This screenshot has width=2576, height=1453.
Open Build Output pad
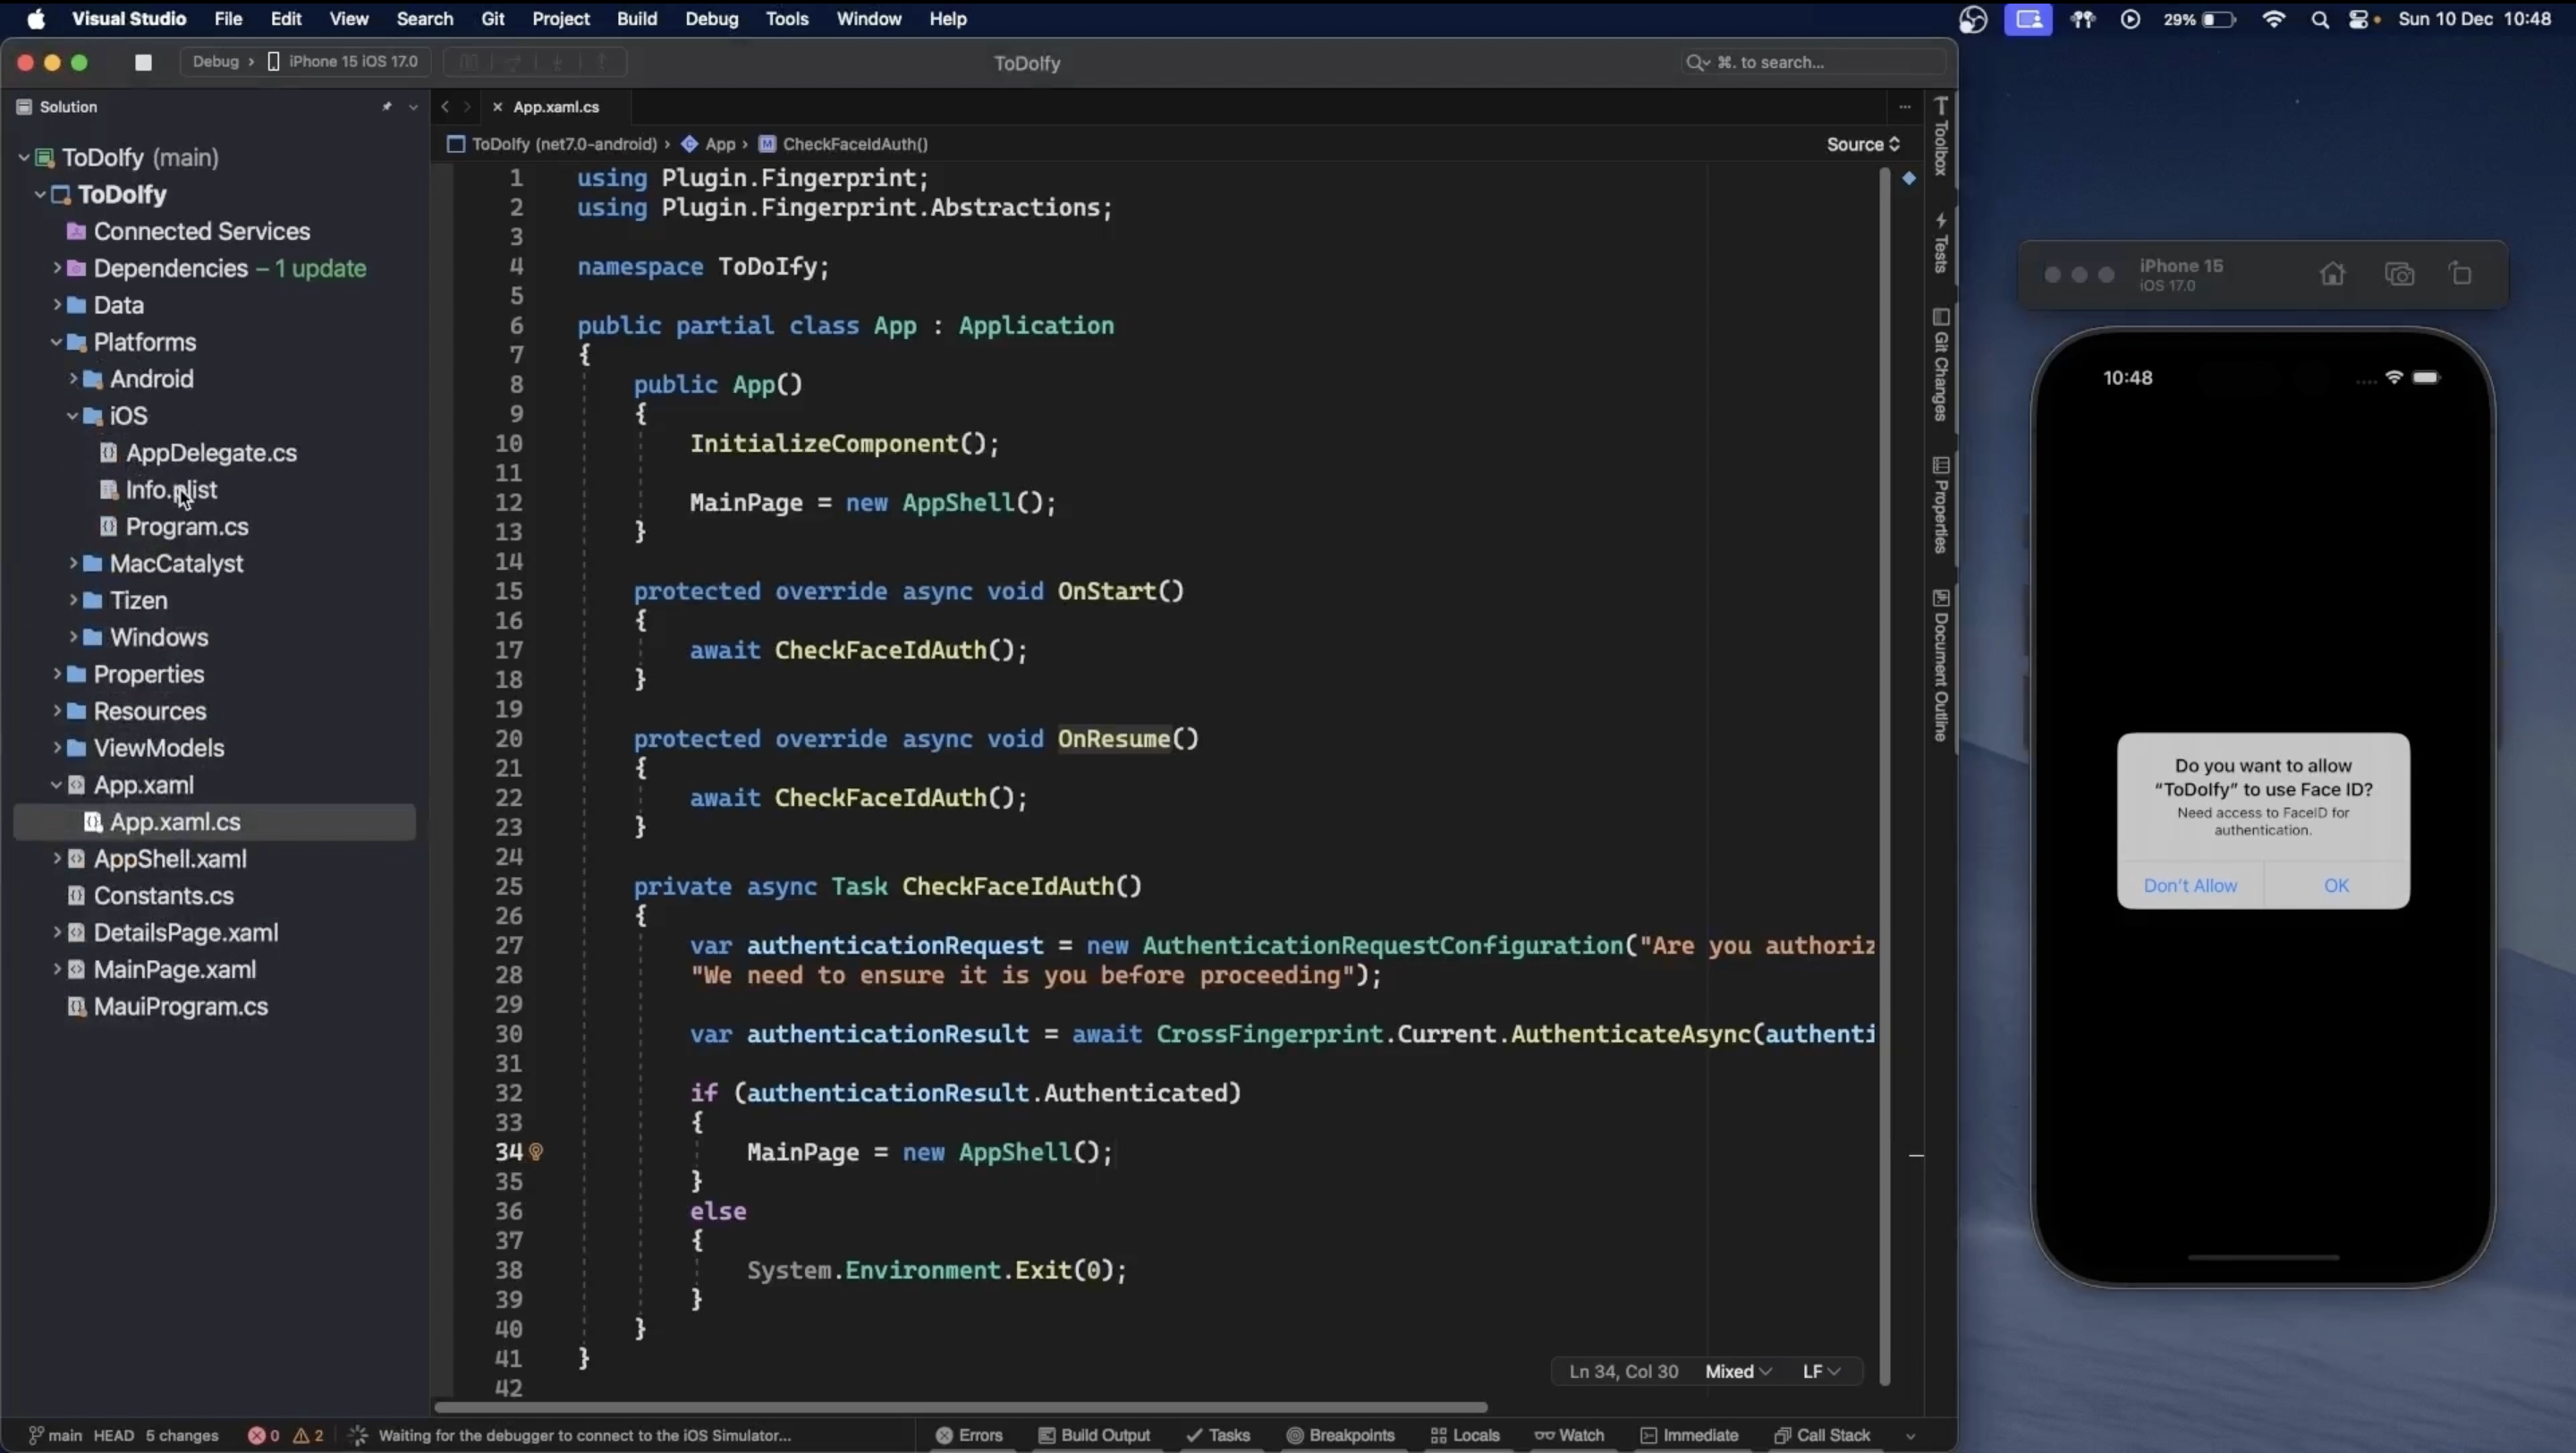[1094, 1435]
